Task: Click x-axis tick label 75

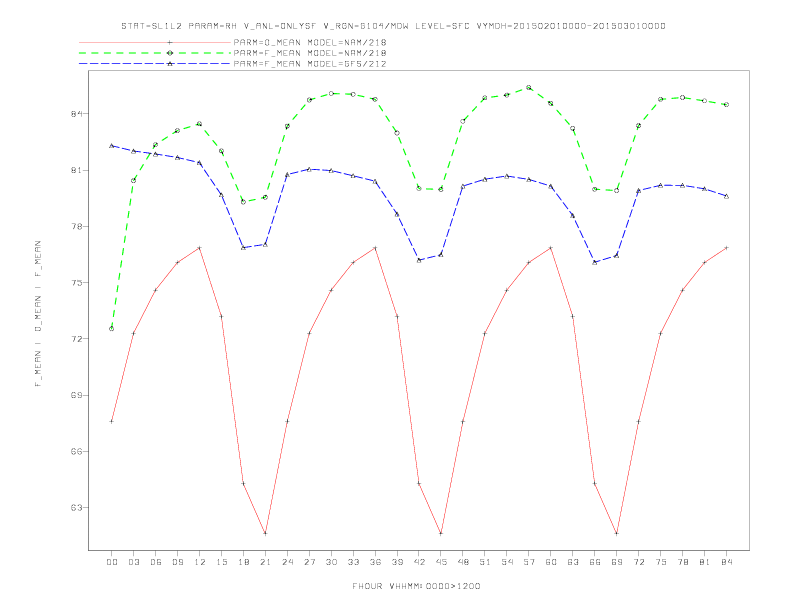Action: pyautogui.click(x=661, y=562)
